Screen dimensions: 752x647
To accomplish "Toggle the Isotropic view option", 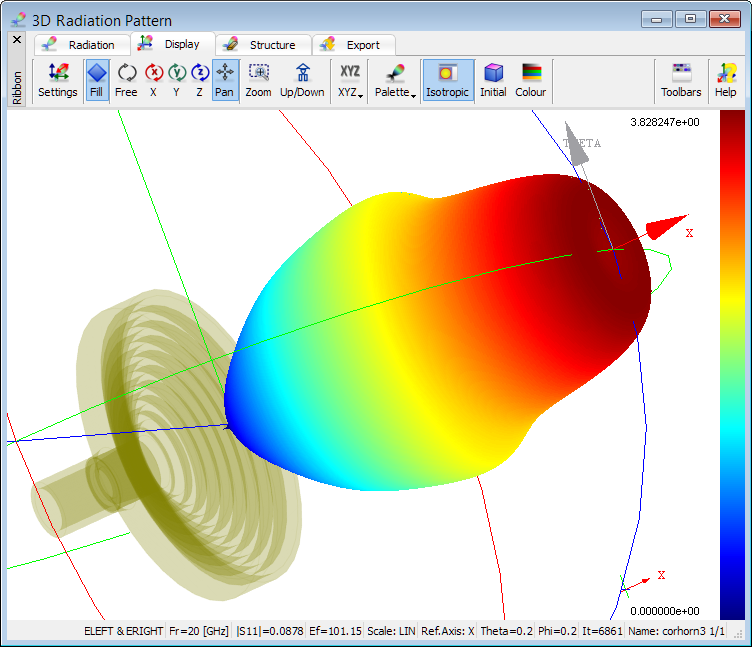I will pyautogui.click(x=447, y=80).
